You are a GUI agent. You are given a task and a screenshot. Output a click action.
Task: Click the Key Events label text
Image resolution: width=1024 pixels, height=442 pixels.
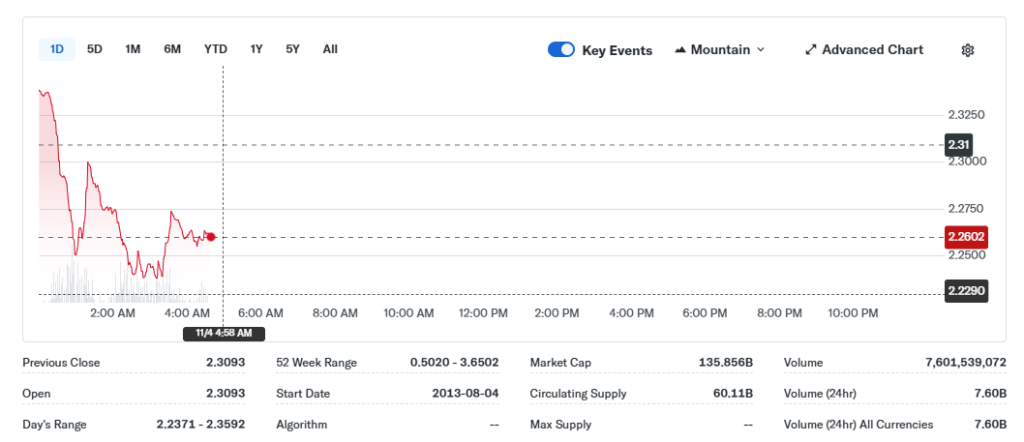(617, 50)
